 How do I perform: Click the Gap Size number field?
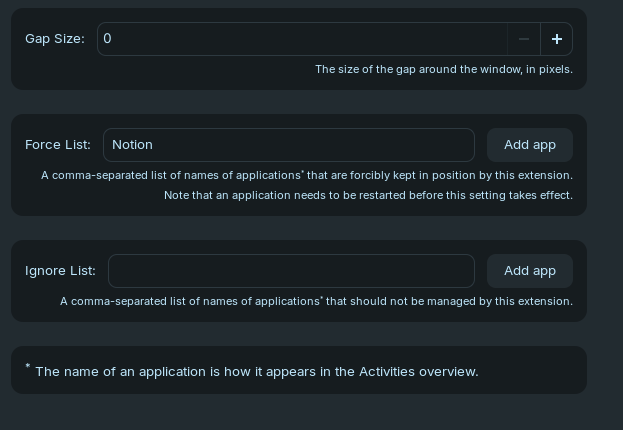coord(300,39)
